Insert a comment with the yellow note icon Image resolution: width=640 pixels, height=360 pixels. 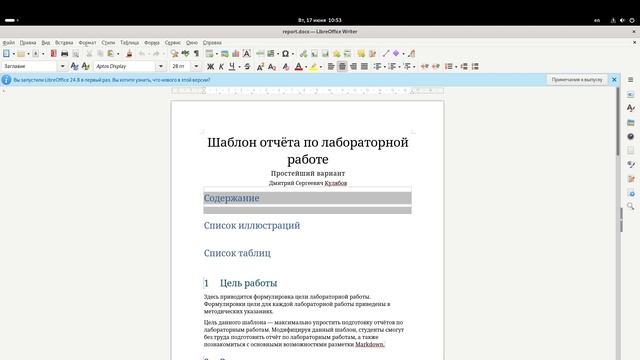click(361, 53)
